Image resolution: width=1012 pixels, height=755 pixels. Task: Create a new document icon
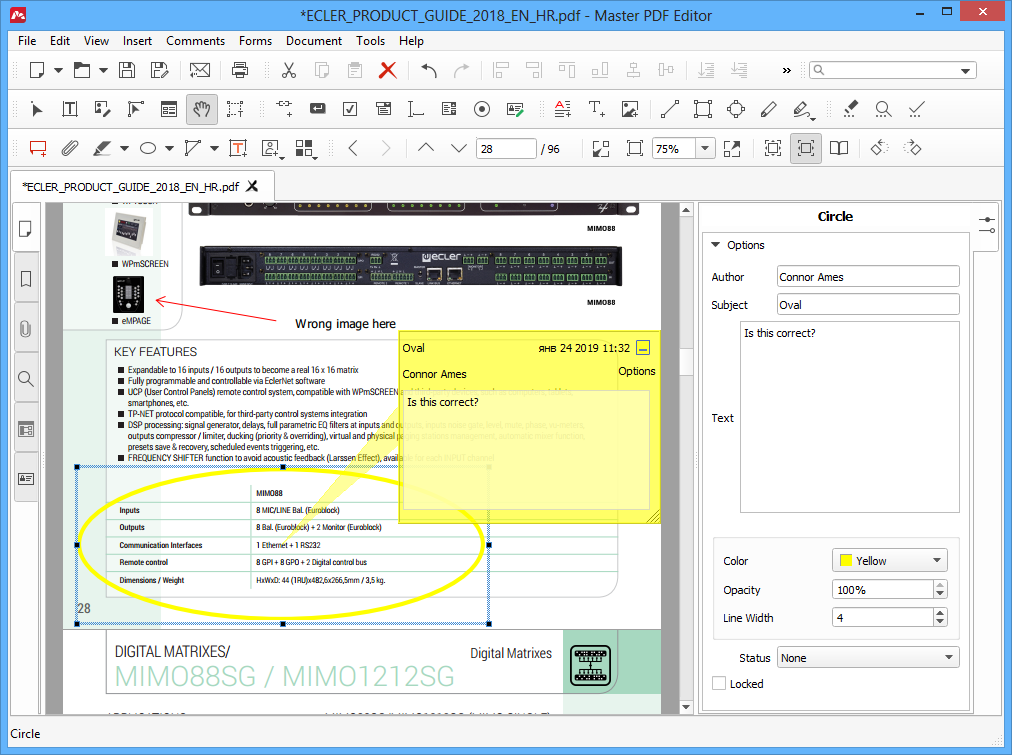[x=37, y=70]
